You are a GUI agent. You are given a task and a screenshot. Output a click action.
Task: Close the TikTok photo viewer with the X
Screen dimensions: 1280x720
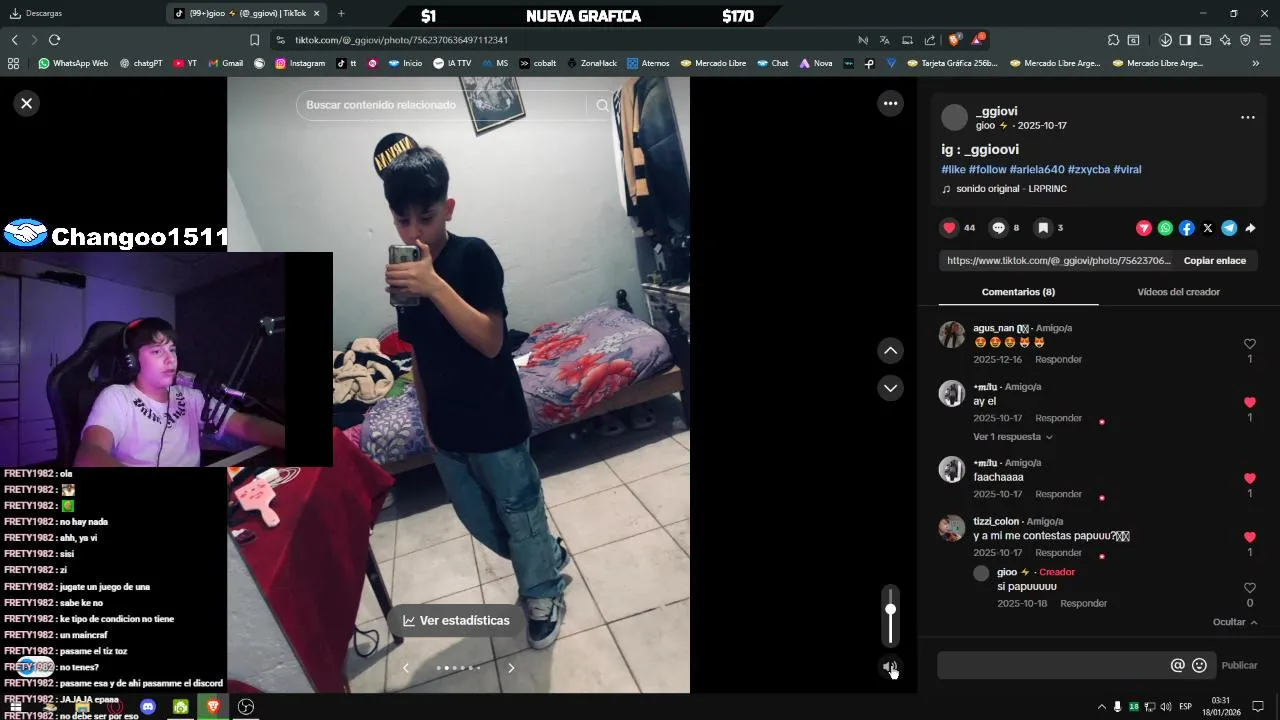pos(27,103)
